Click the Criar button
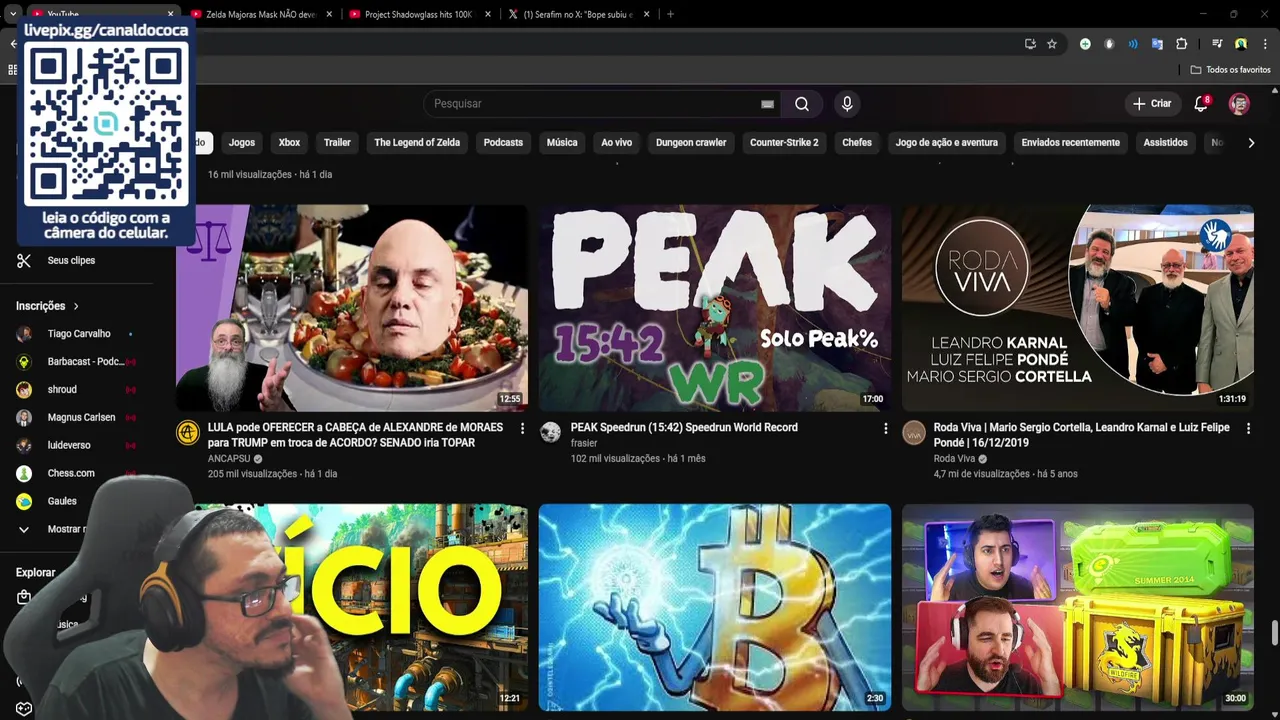 coord(1152,104)
